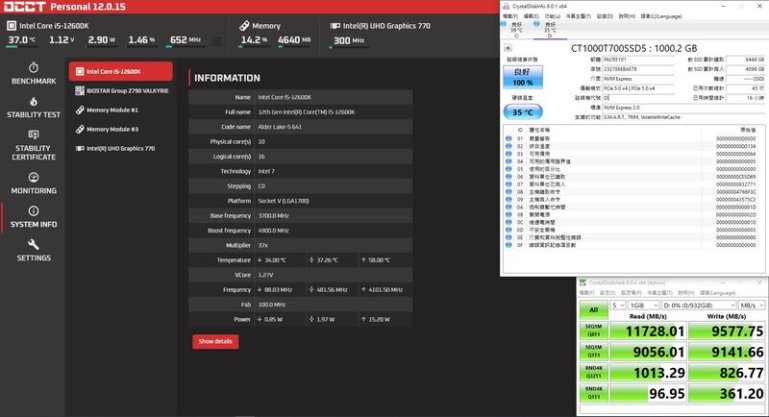The image size is (769, 417).
Task: Run the SEQ1M Q1T1 test button
Action: [593, 352]
